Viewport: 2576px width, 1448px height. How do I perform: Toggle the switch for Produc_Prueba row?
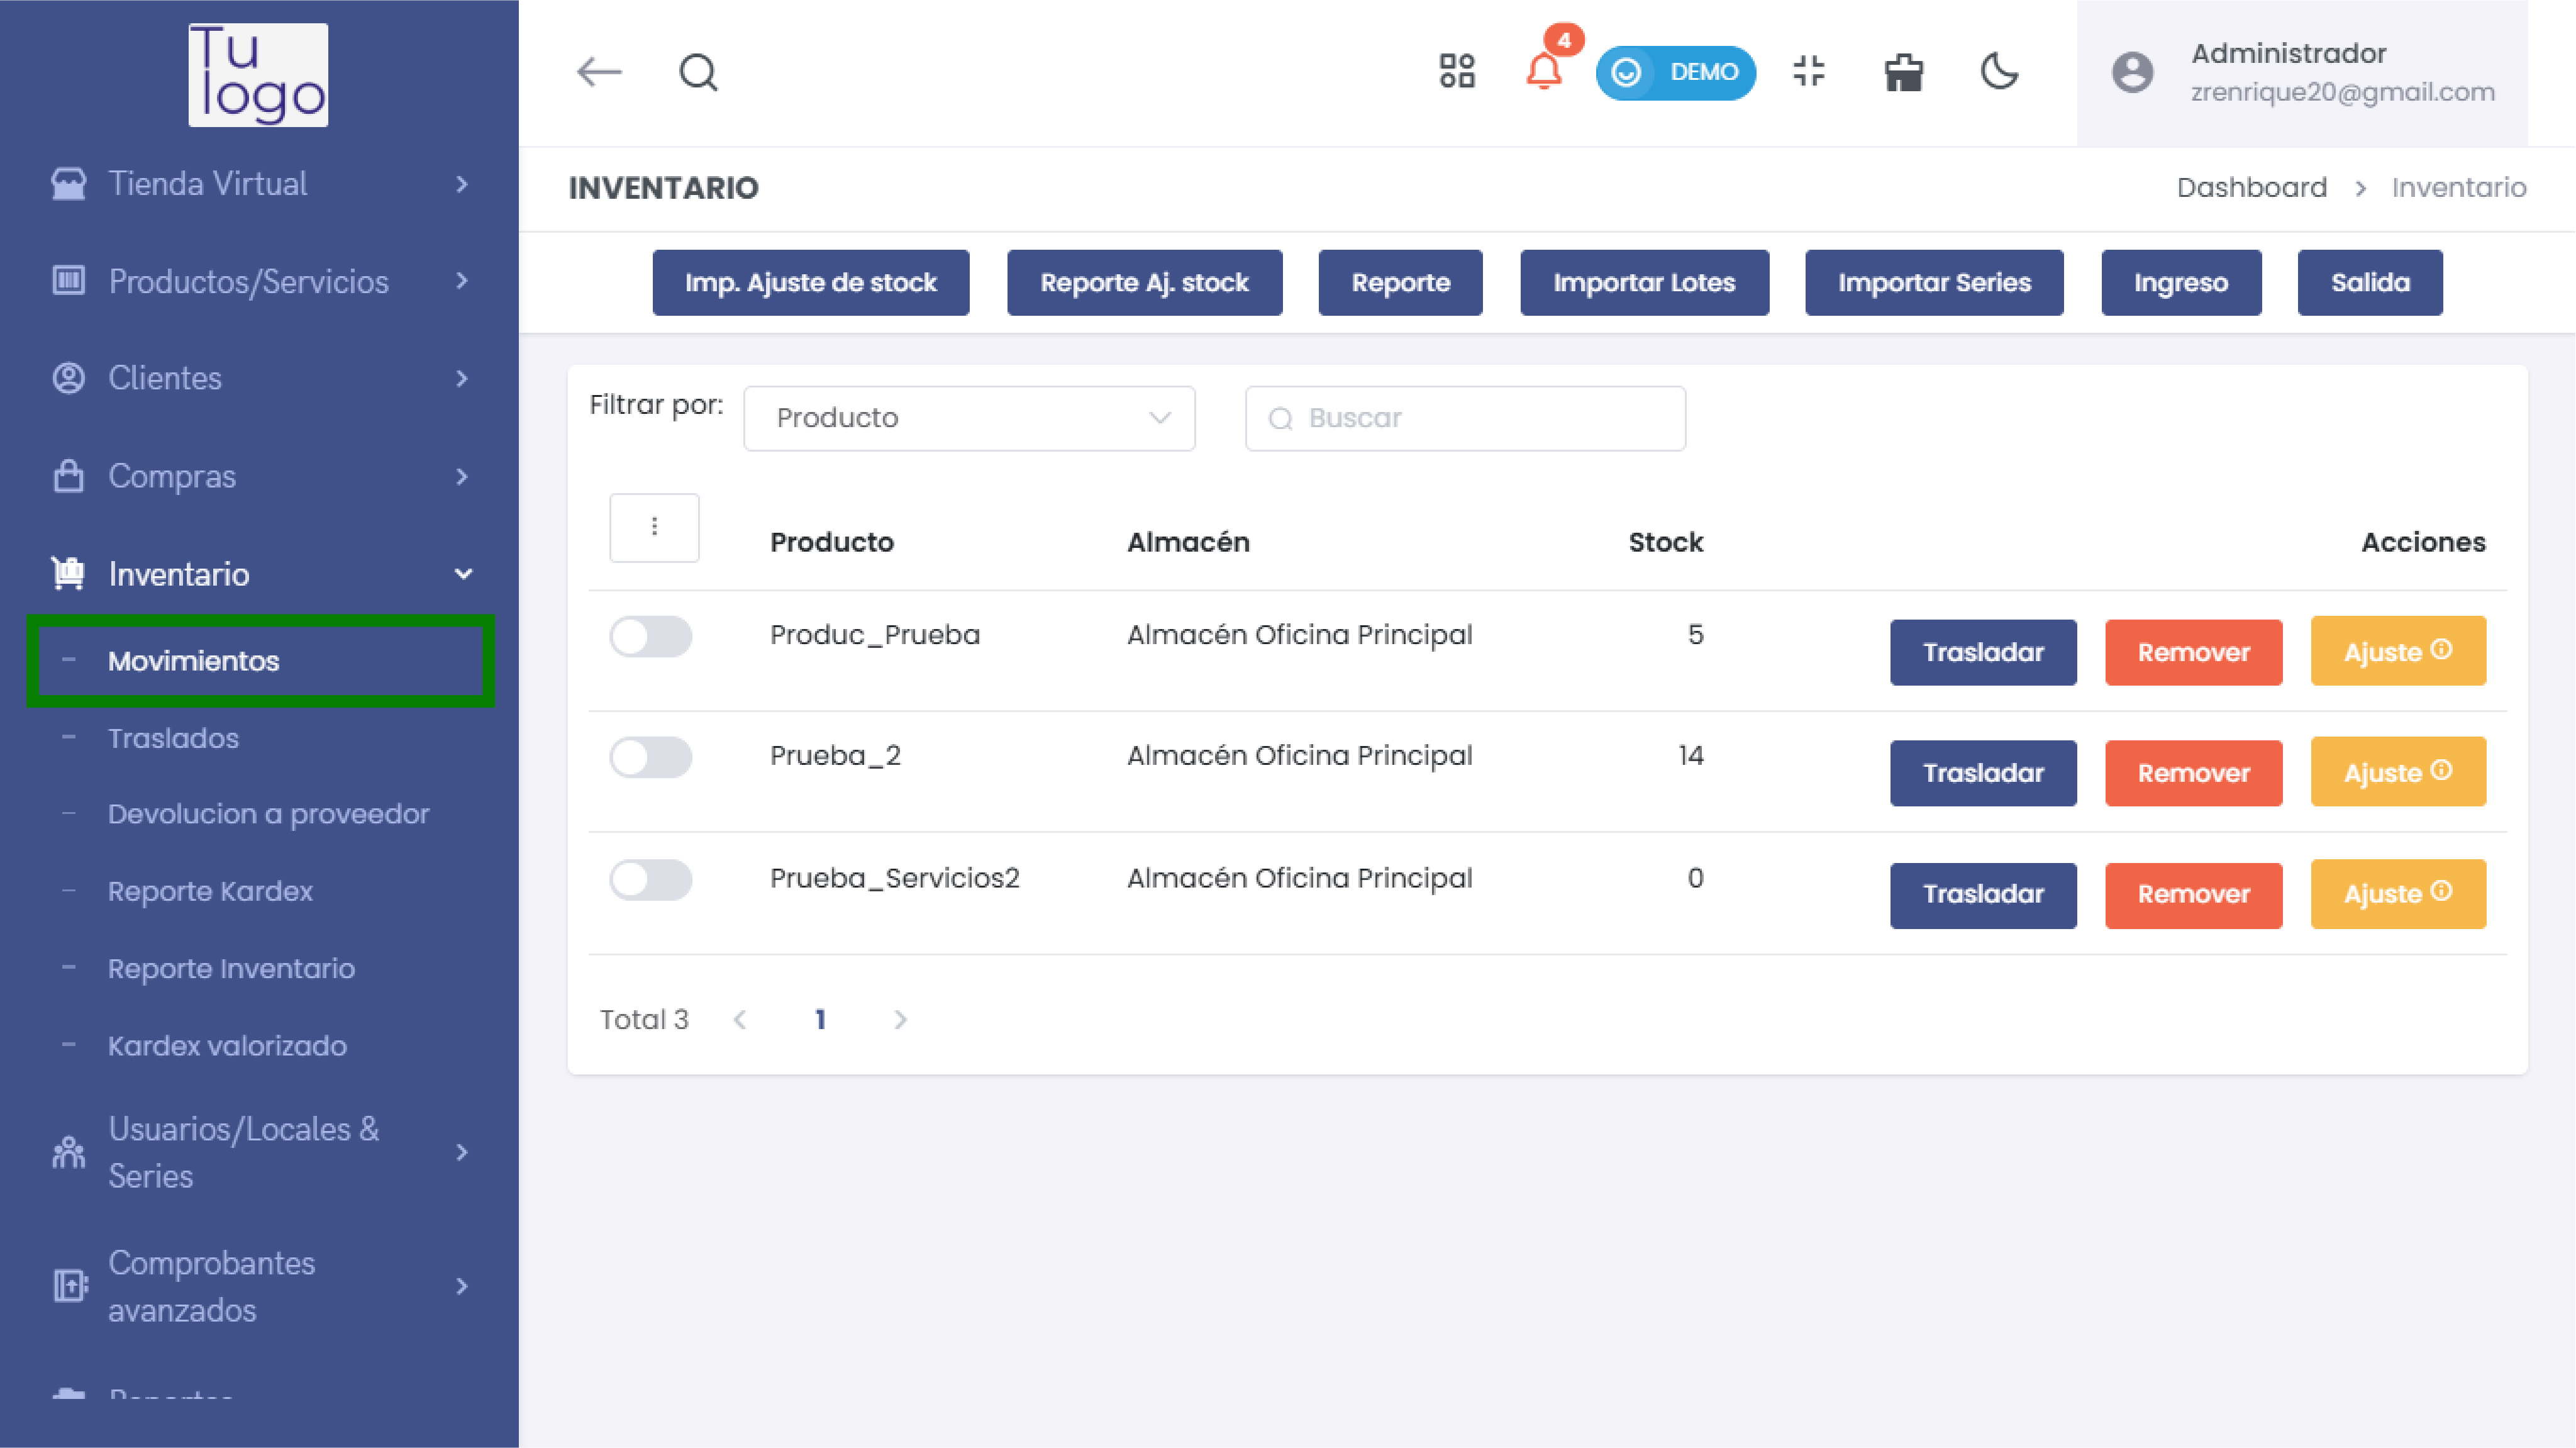point(651,637)
